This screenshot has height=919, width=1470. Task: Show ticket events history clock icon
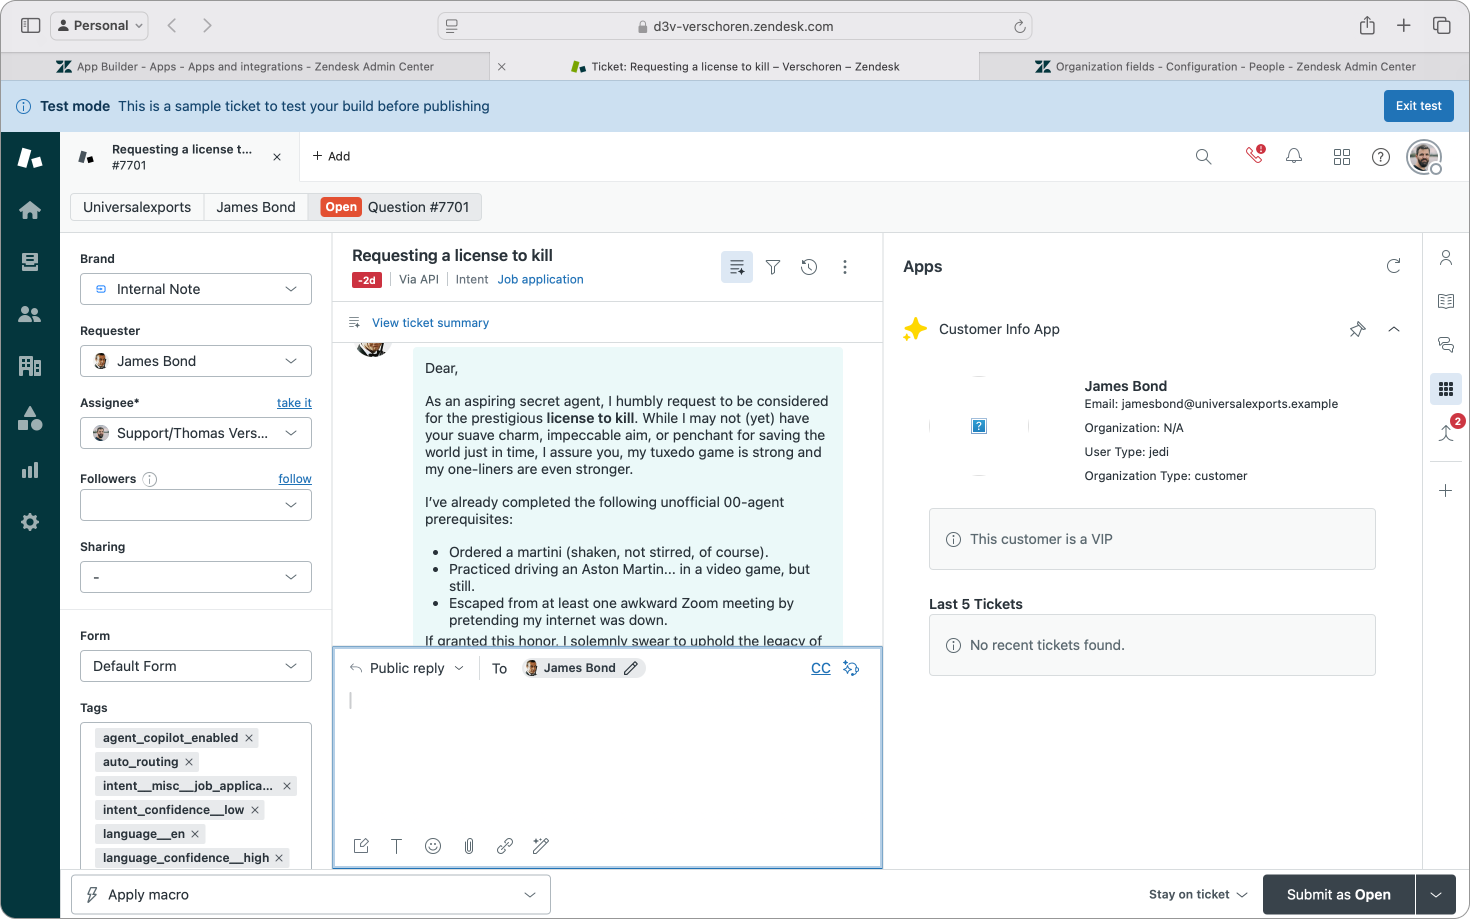tap(809, 267)
